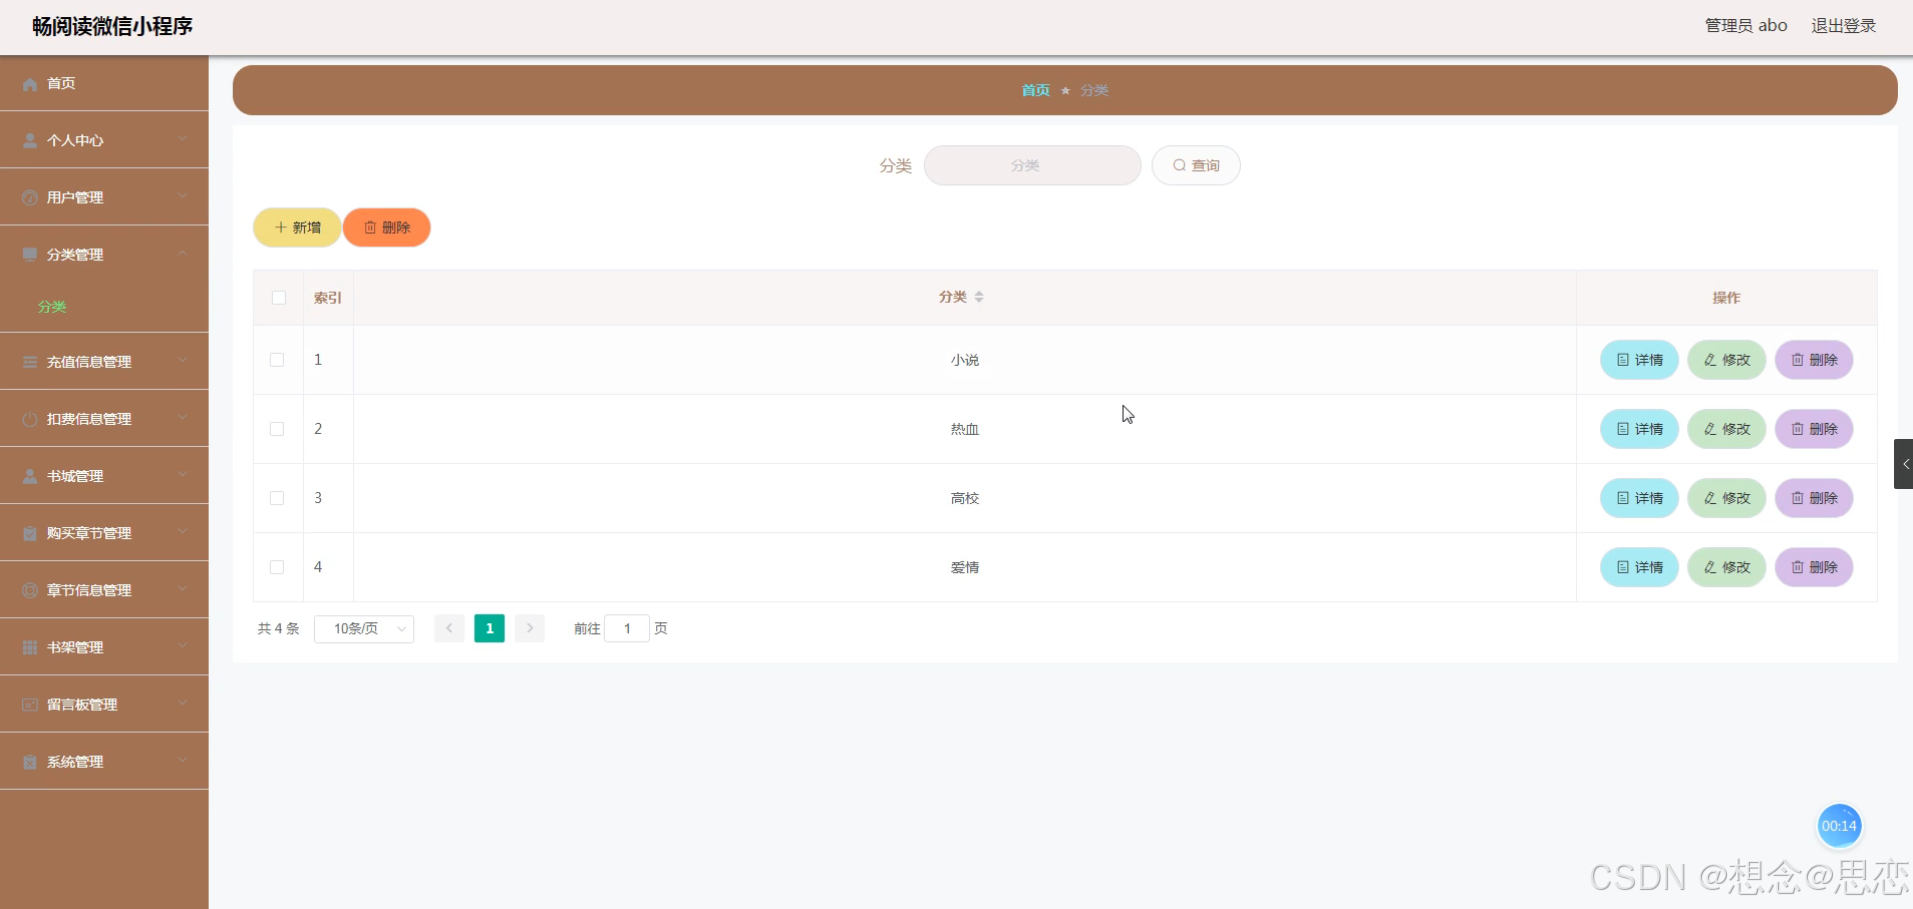Go to previous page arrow in pagination
The image size is (1913, 909).
click(449, 628)
